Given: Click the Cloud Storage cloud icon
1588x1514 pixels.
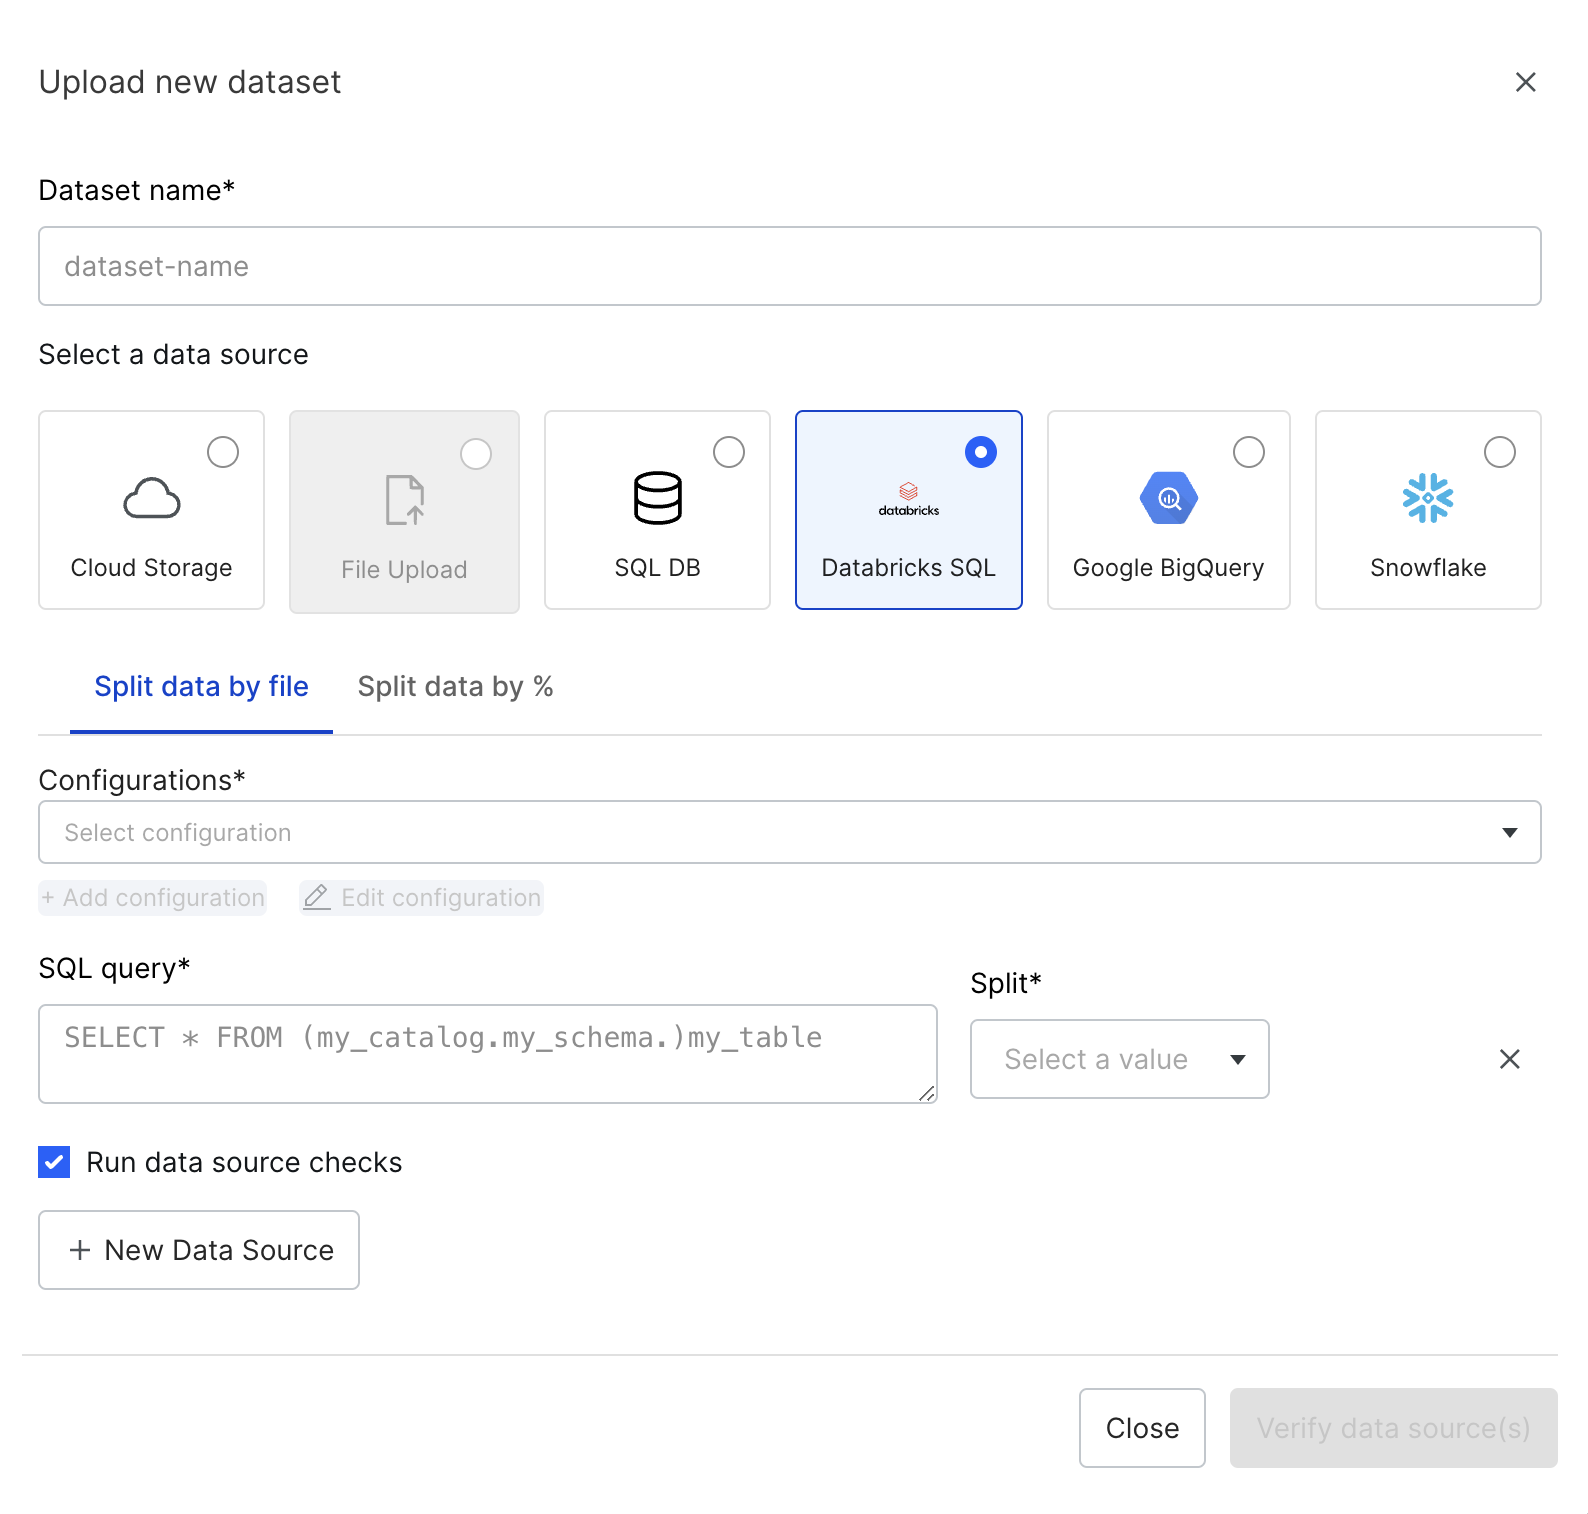Looking at the screenshot, I should [152, 498].
